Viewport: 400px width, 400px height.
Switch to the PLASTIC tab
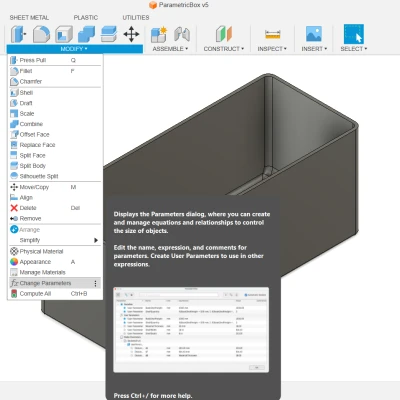(86, 18)
